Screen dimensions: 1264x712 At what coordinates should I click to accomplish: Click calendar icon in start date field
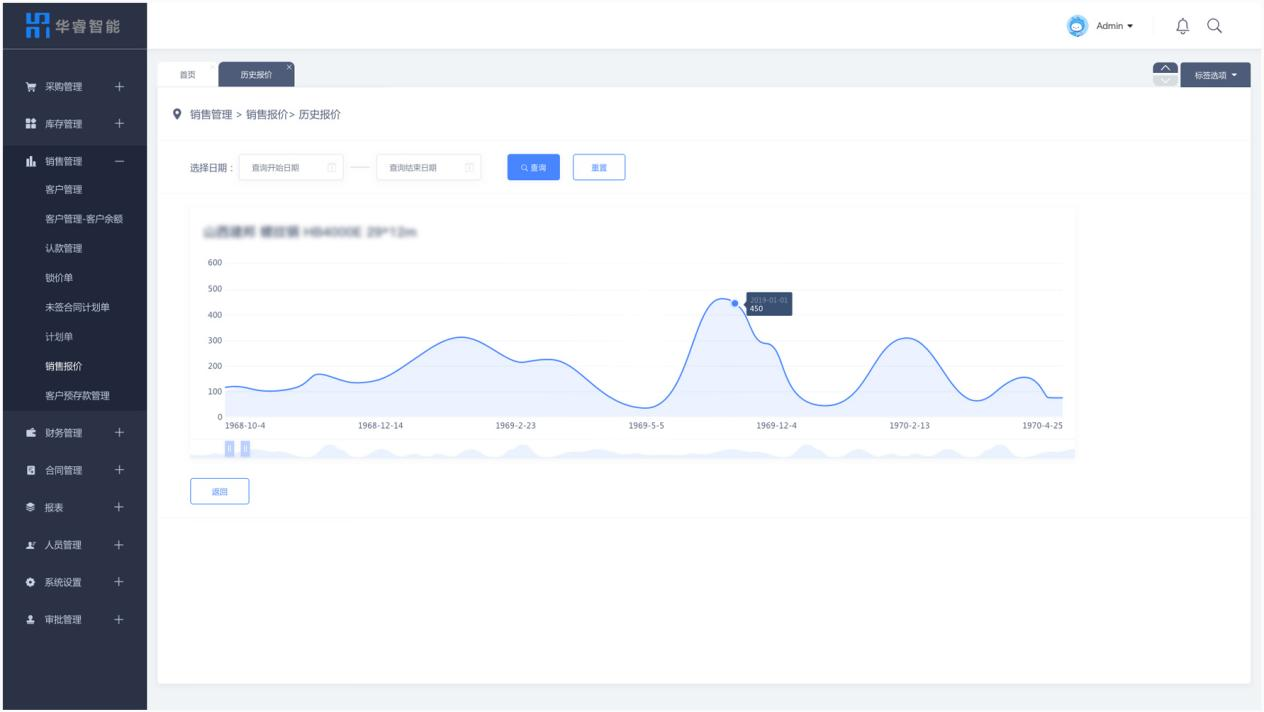tap(332, 168)
